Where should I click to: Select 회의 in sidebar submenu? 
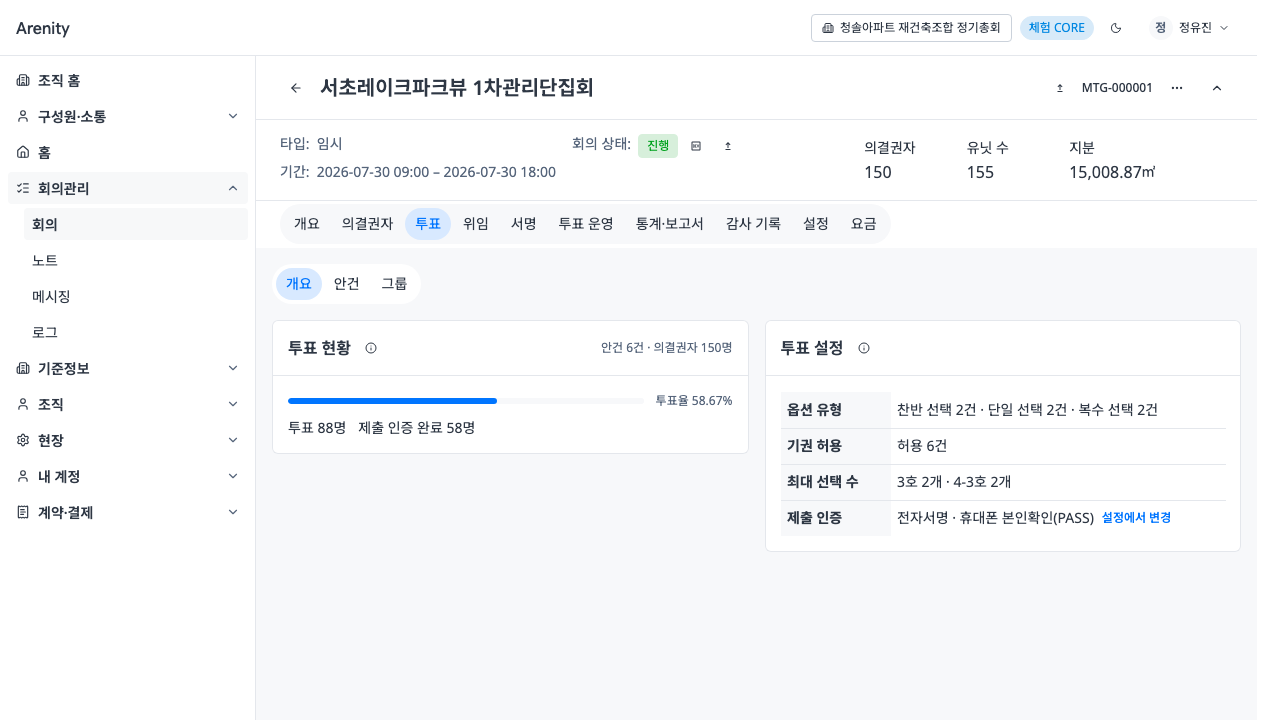(136, 224)
